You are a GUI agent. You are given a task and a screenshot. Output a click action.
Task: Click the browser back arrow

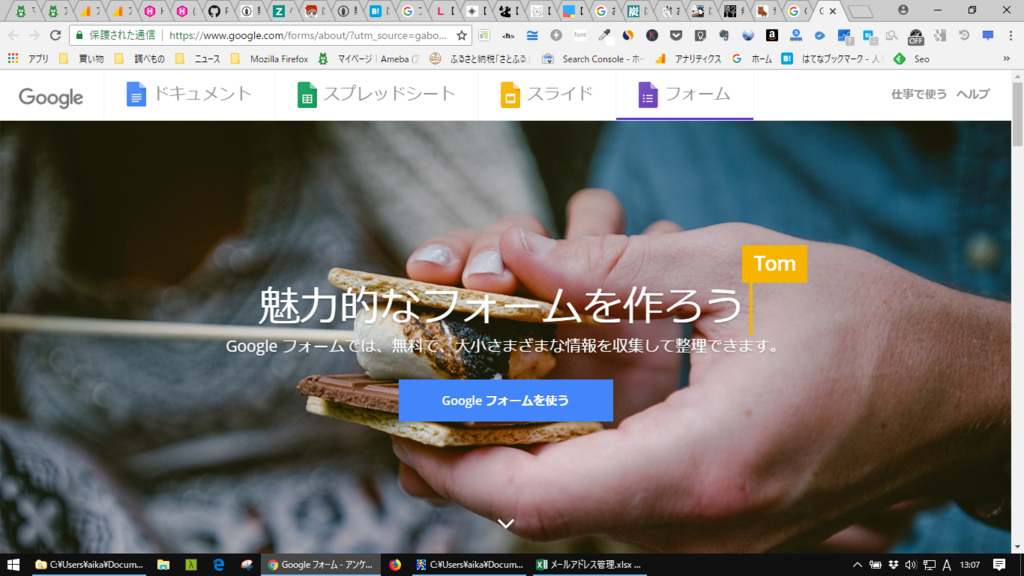point(14,35)
